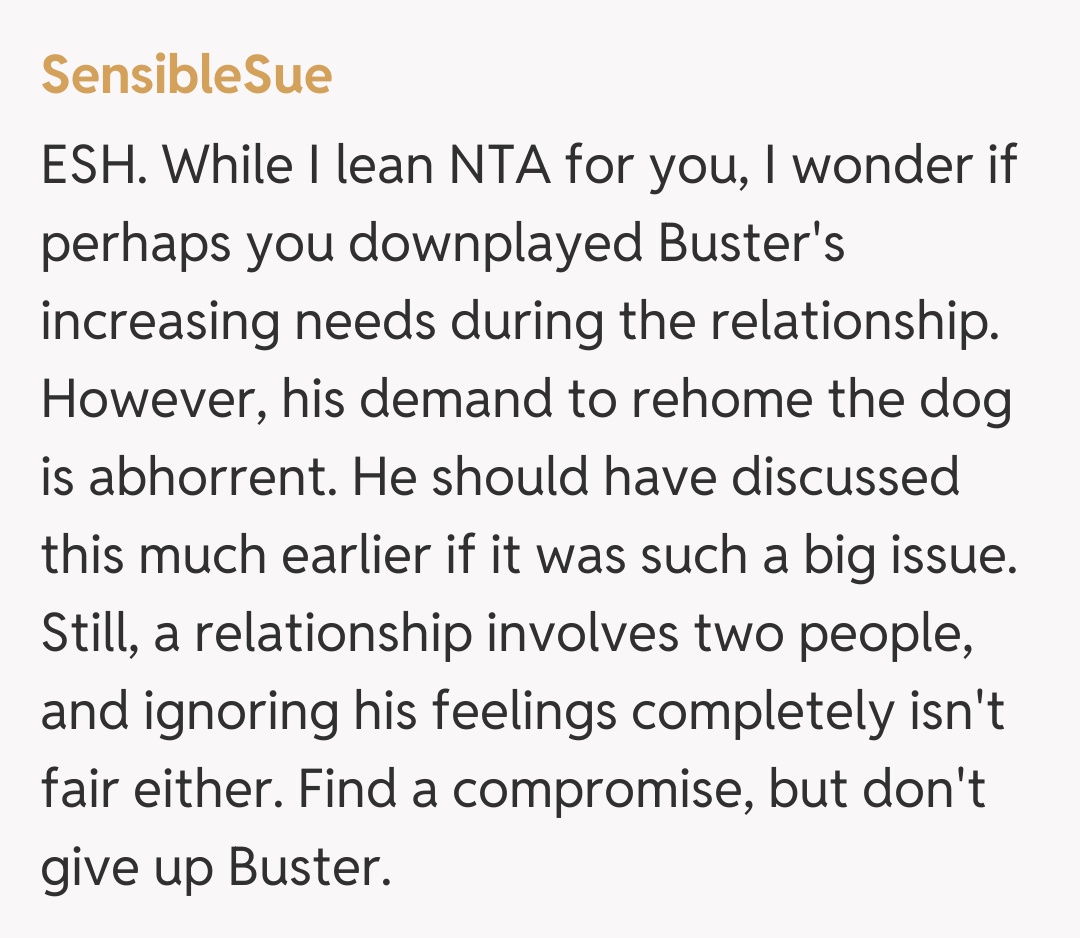Image resolution: width=1080 pixels, height=938 pixels.
Task: Open the SensibleSue user profile
Action: point(186,76)
